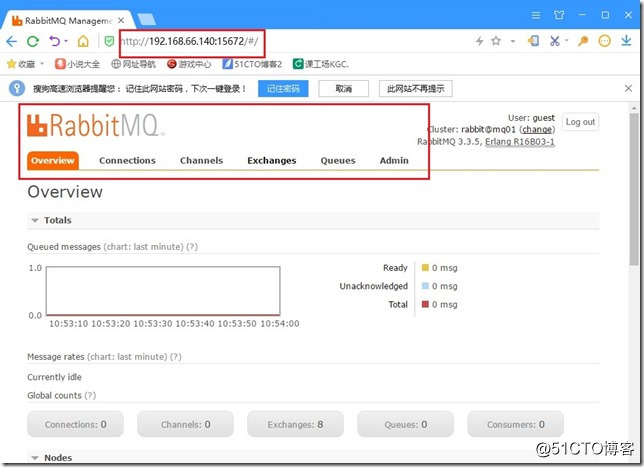
Task: Click the Channels: 0 count button
Action: click(x=186, y=424)
